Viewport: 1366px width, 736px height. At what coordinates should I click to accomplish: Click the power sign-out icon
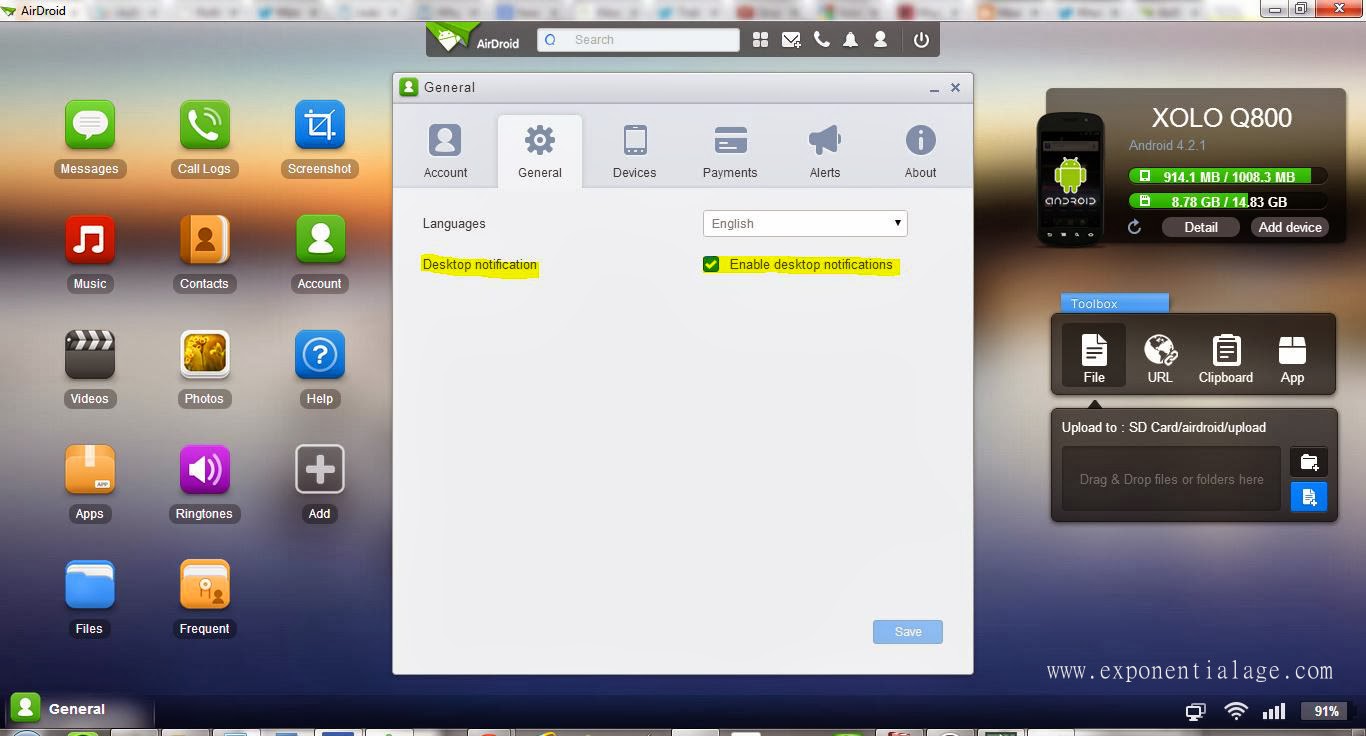click(x=921, y=40)
